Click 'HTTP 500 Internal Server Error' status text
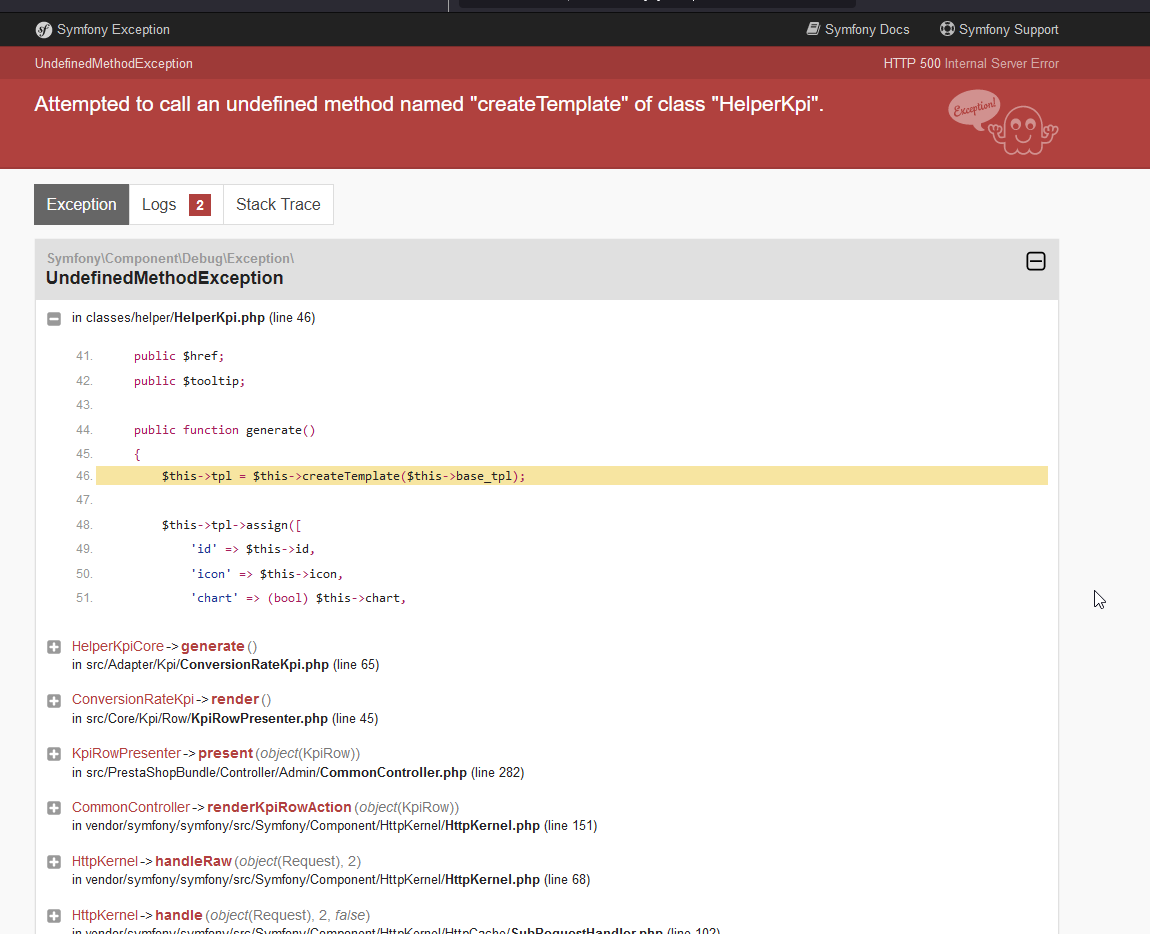 click(971, 64)
